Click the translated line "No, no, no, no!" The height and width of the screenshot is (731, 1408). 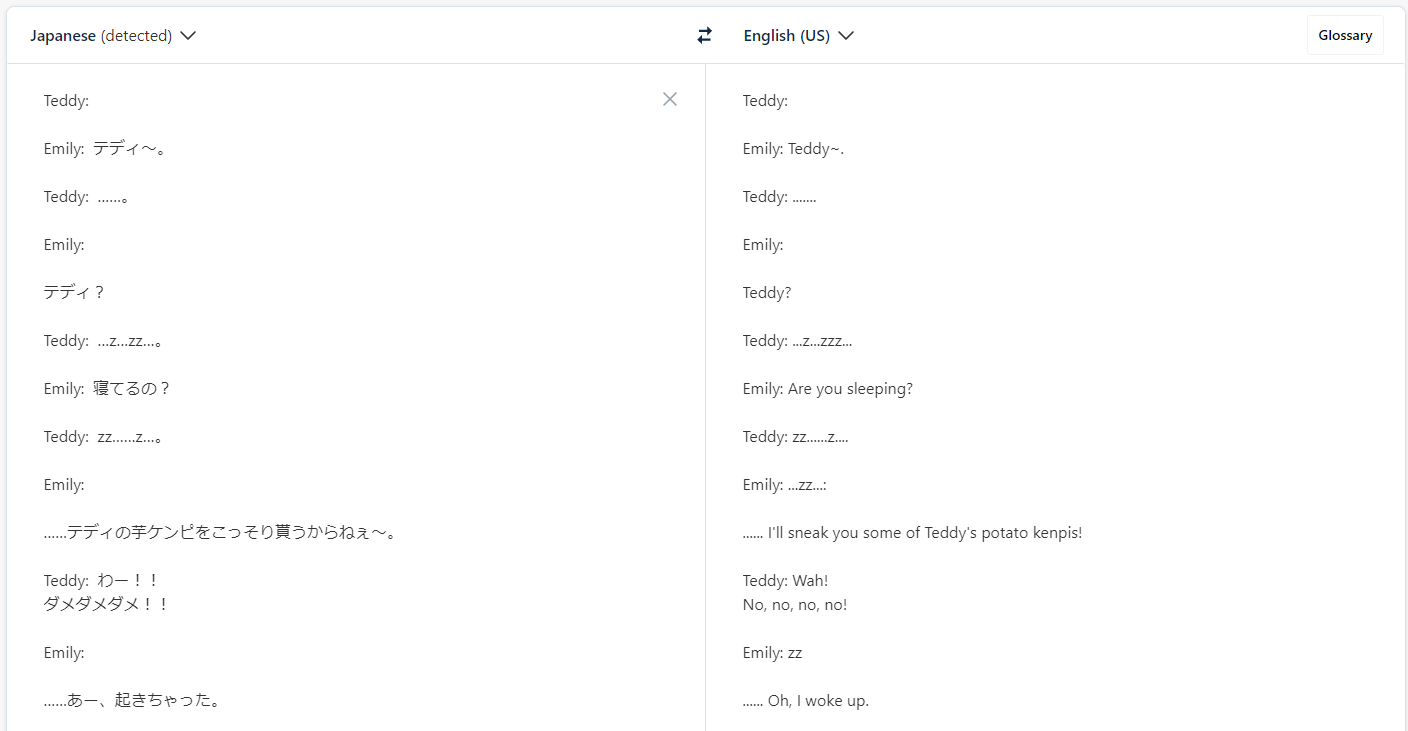click(795, 605)
